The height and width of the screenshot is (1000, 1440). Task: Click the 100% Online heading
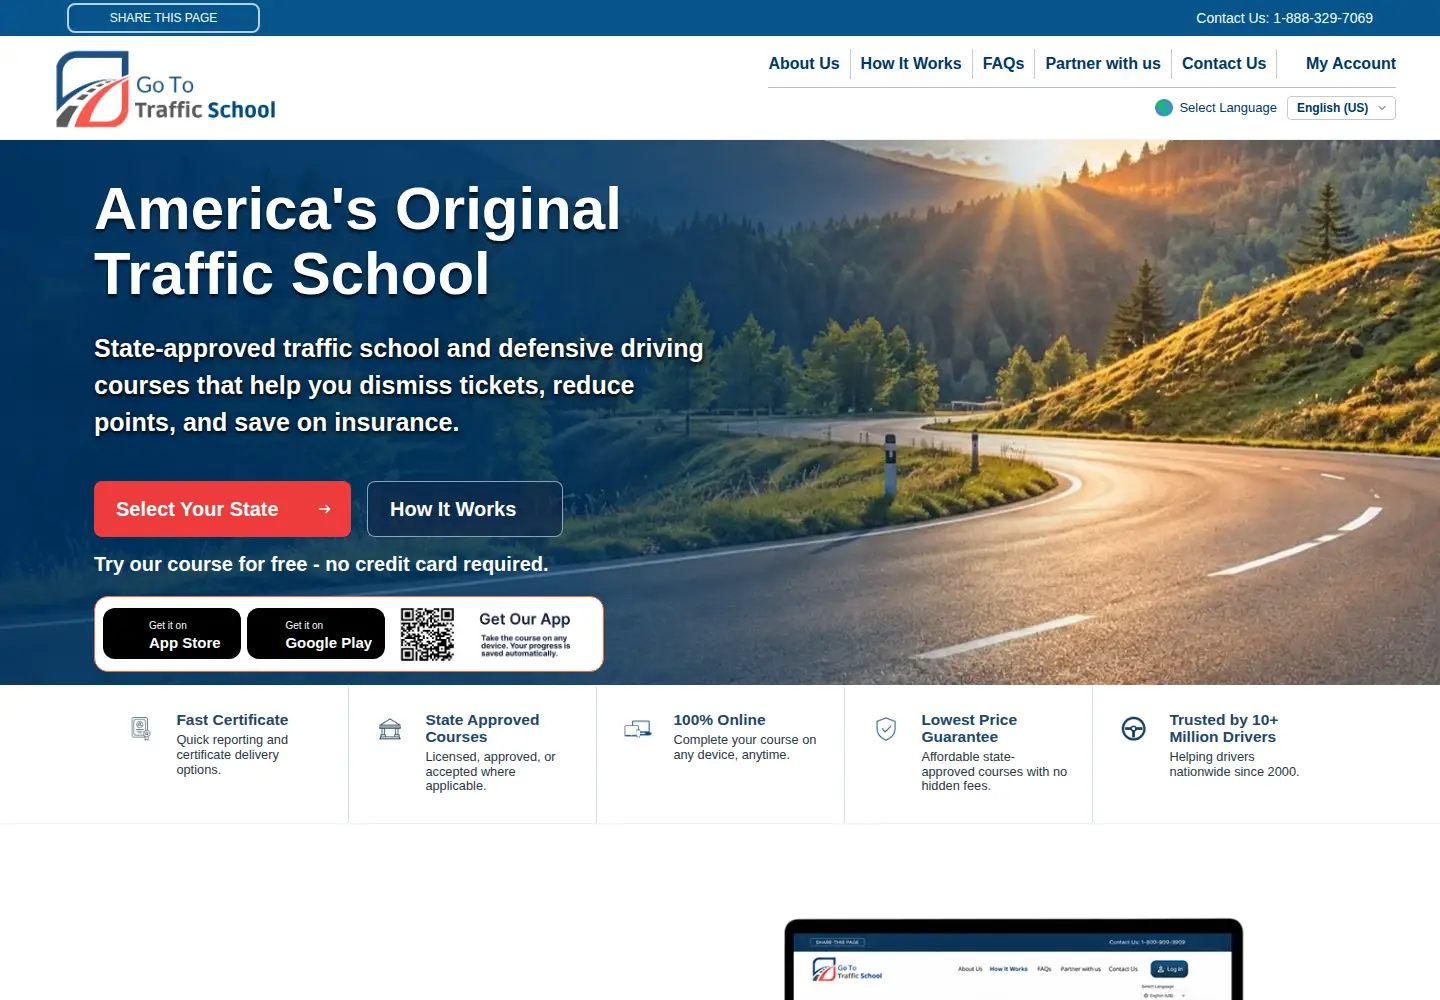(x=719, y=720)
